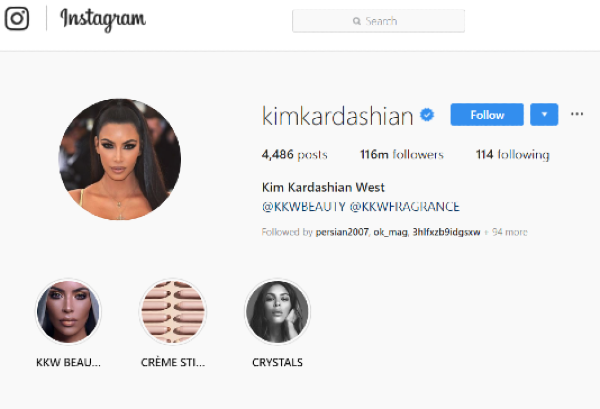Viewport: 600px width, 409px height.
Task: Show the 94 more mutual followers
Action: pos(509,232)
